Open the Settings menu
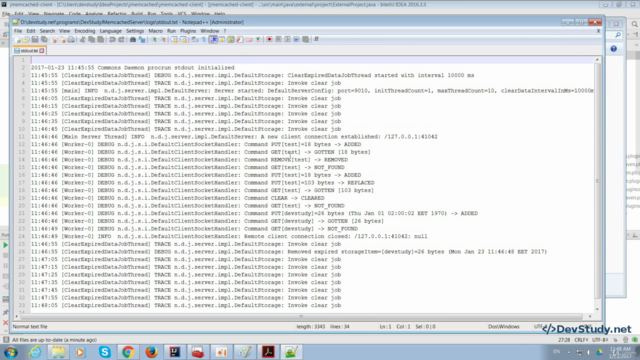The height and width of the screenshot is (360, 640). click(x=135, y=31)
